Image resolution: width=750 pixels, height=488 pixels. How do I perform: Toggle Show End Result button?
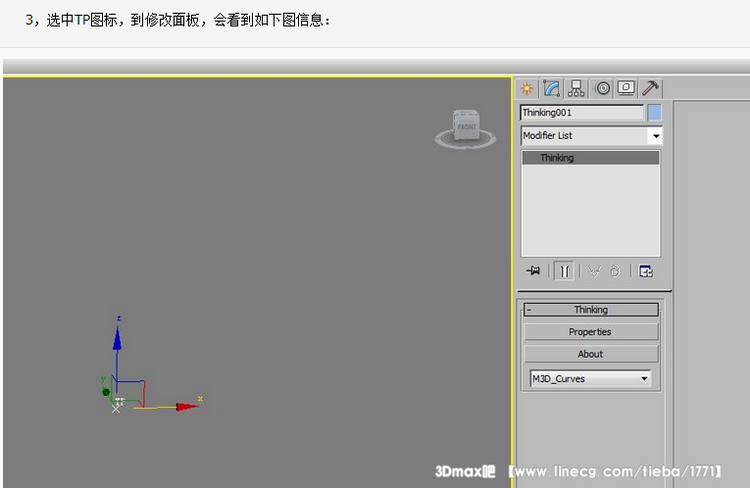tap(564, 271)
